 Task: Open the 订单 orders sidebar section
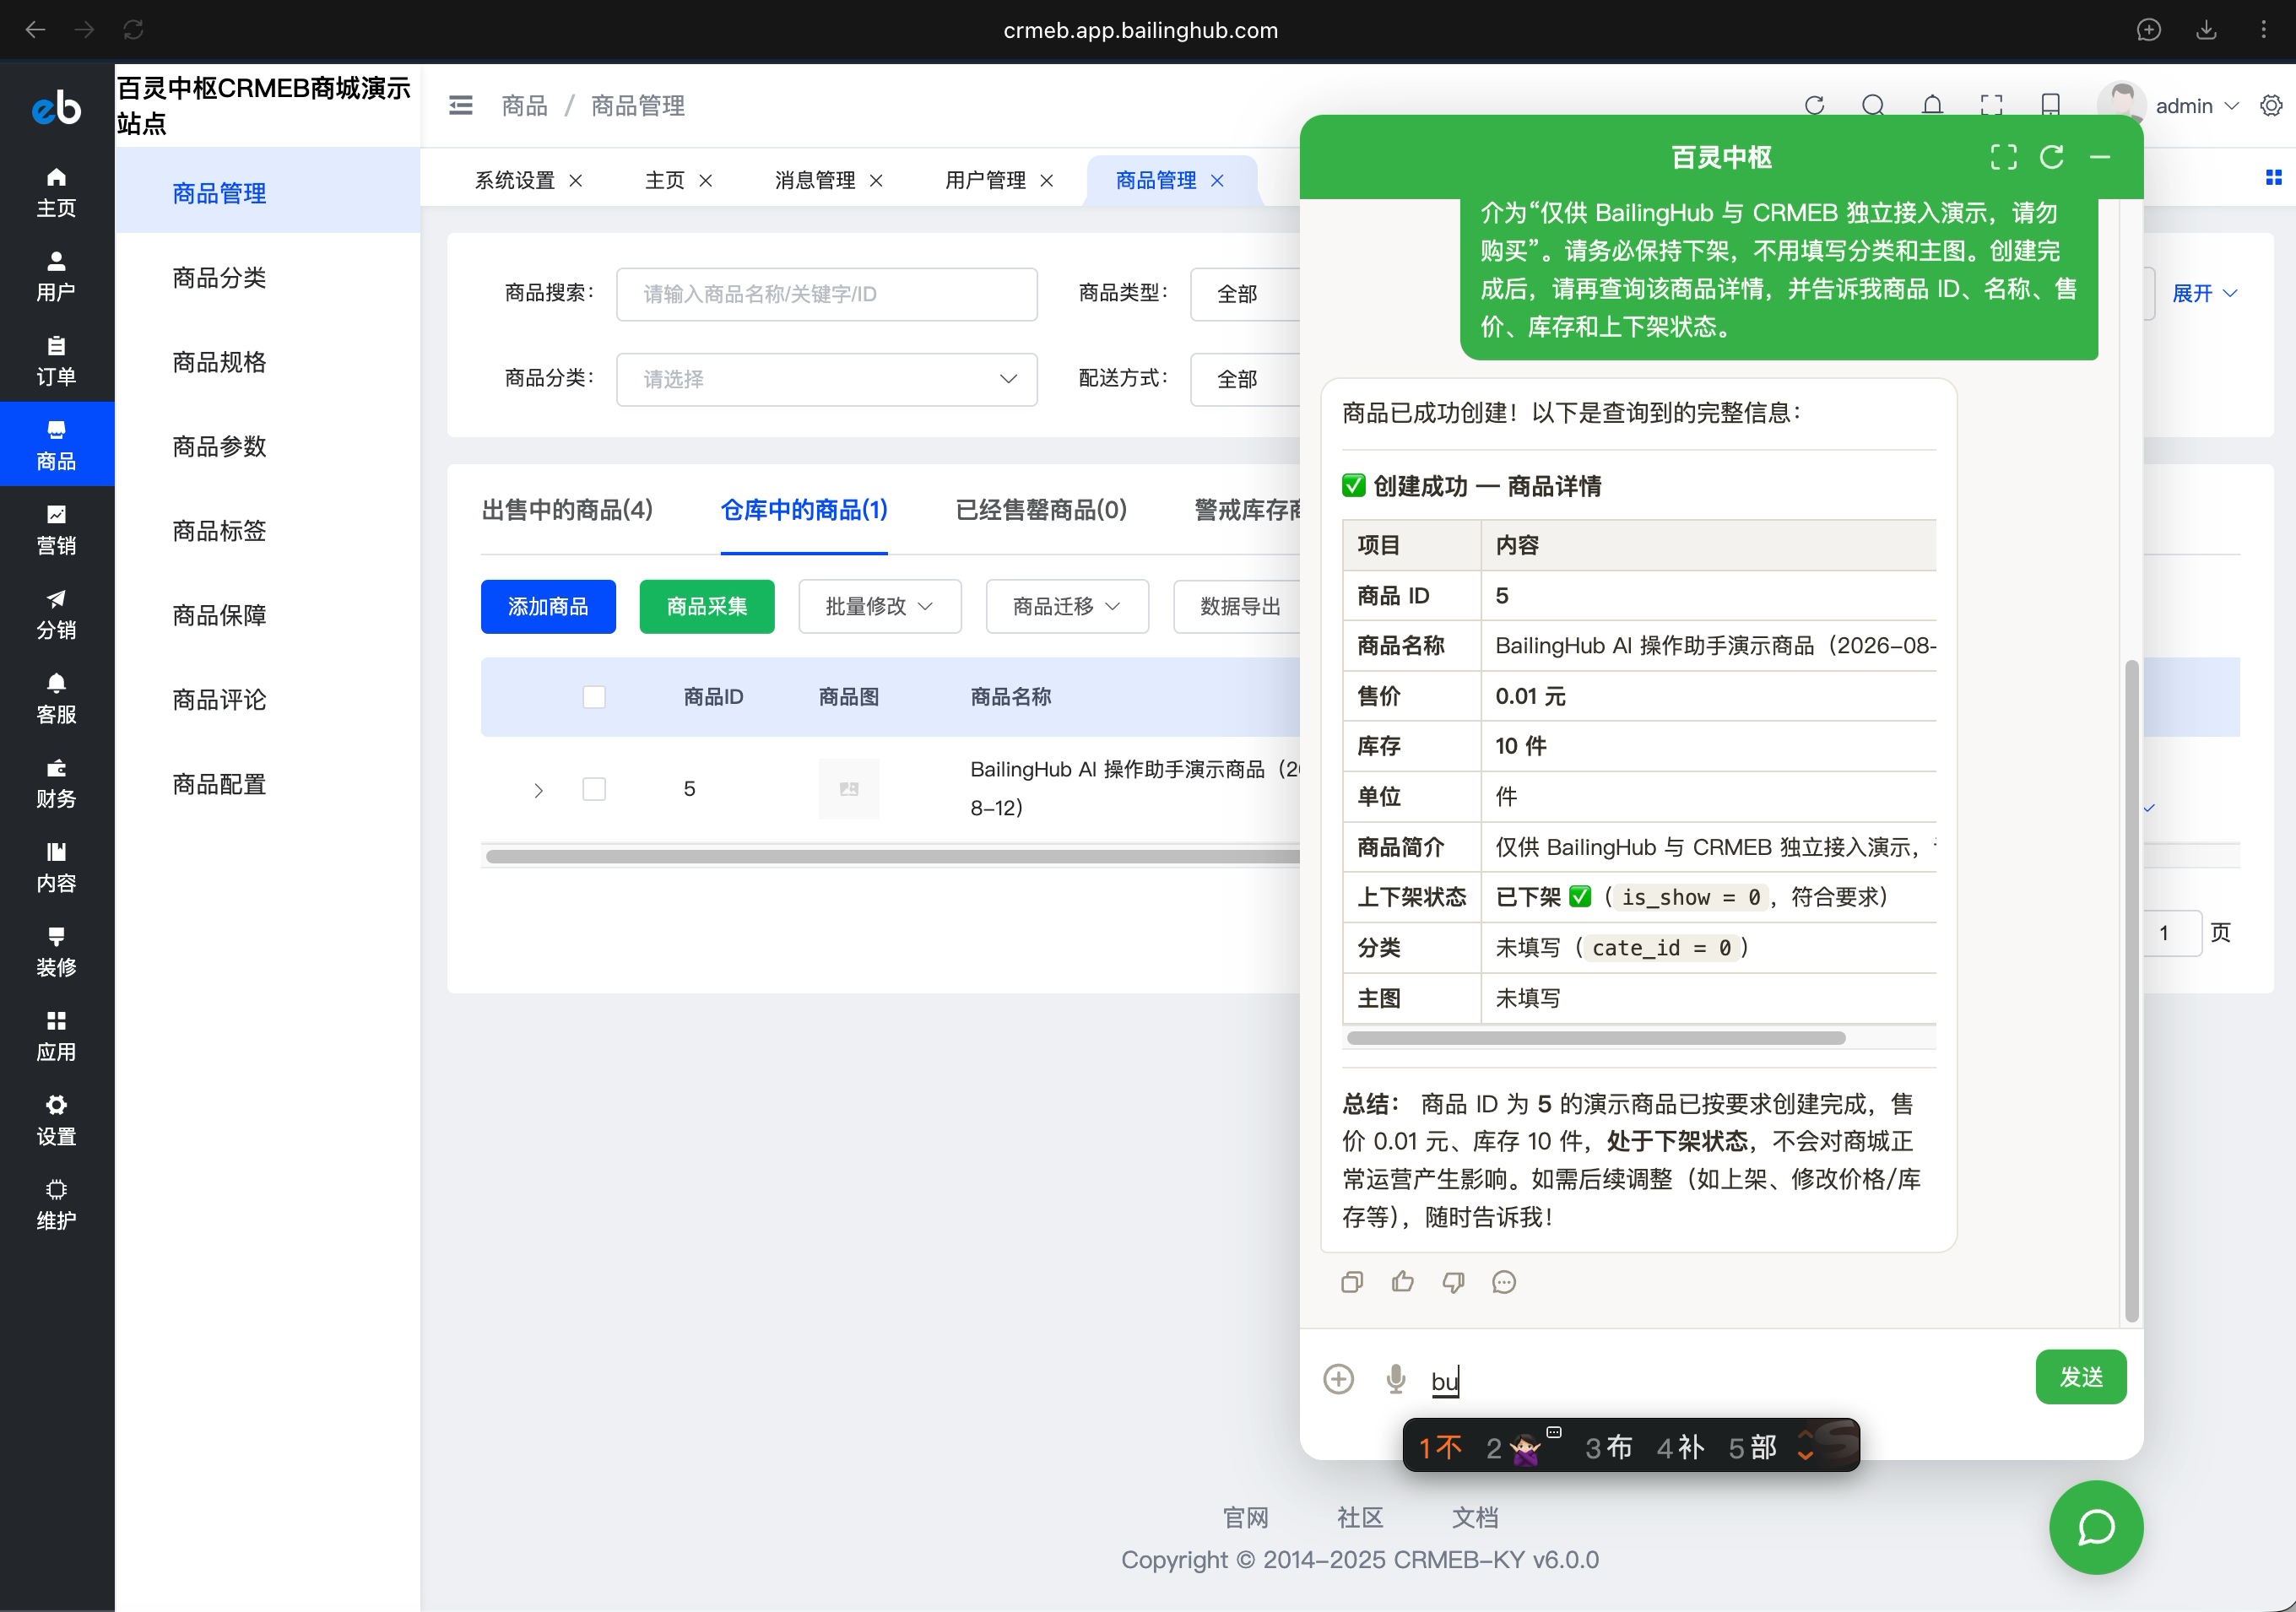point(56,360)
